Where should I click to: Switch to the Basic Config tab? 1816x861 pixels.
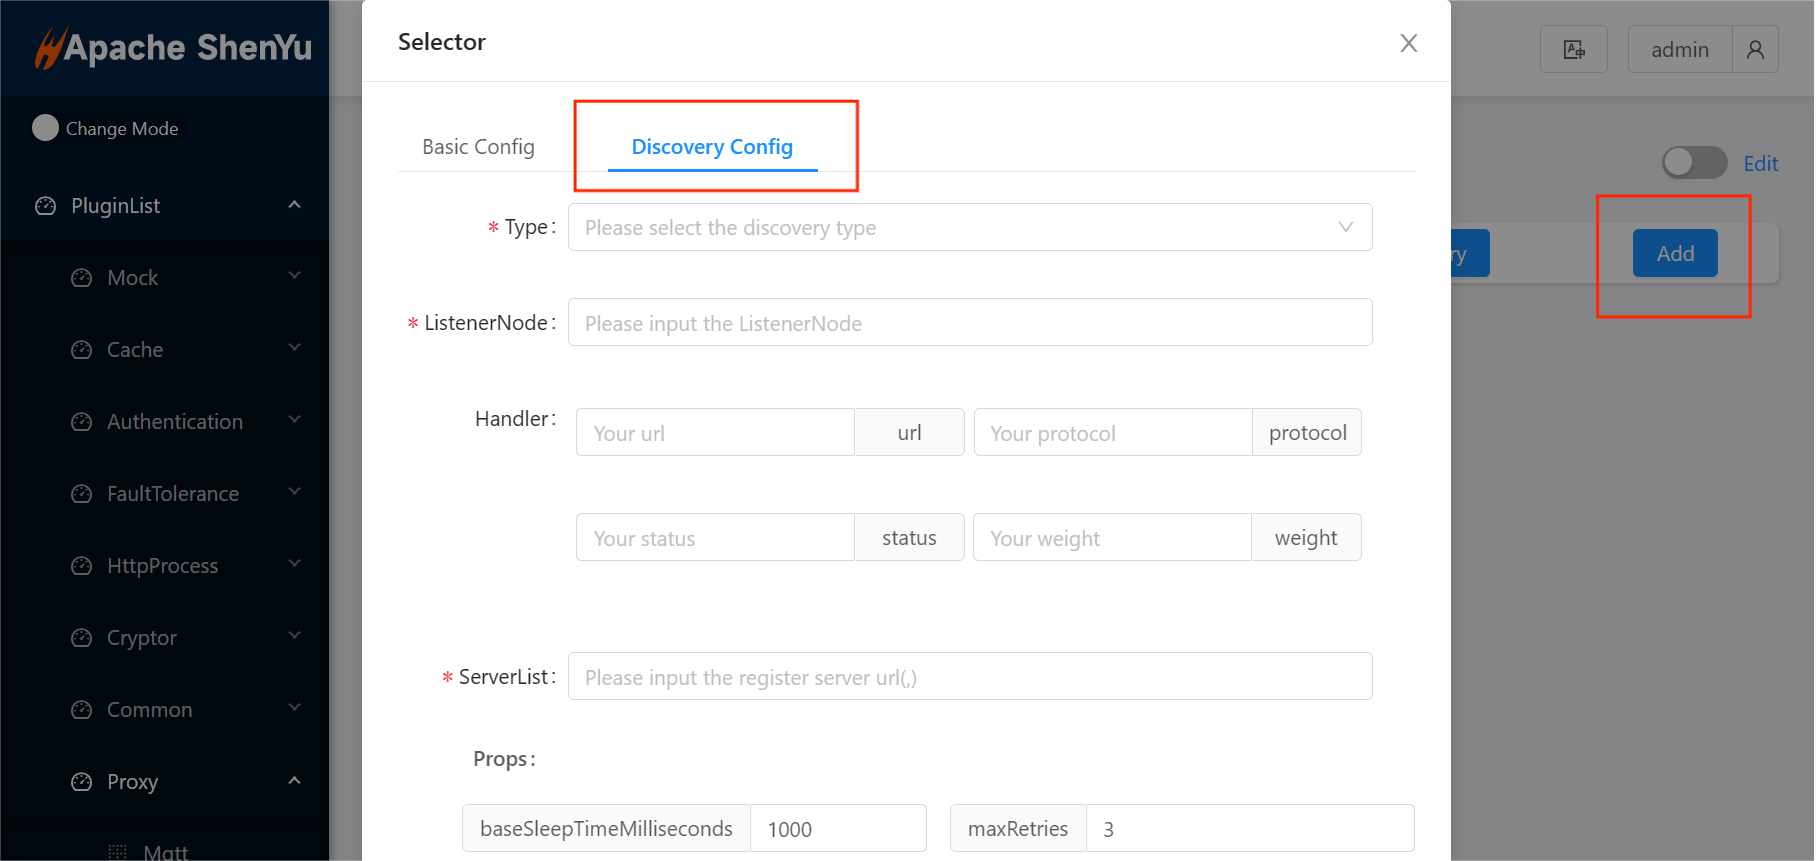point(478,147)
